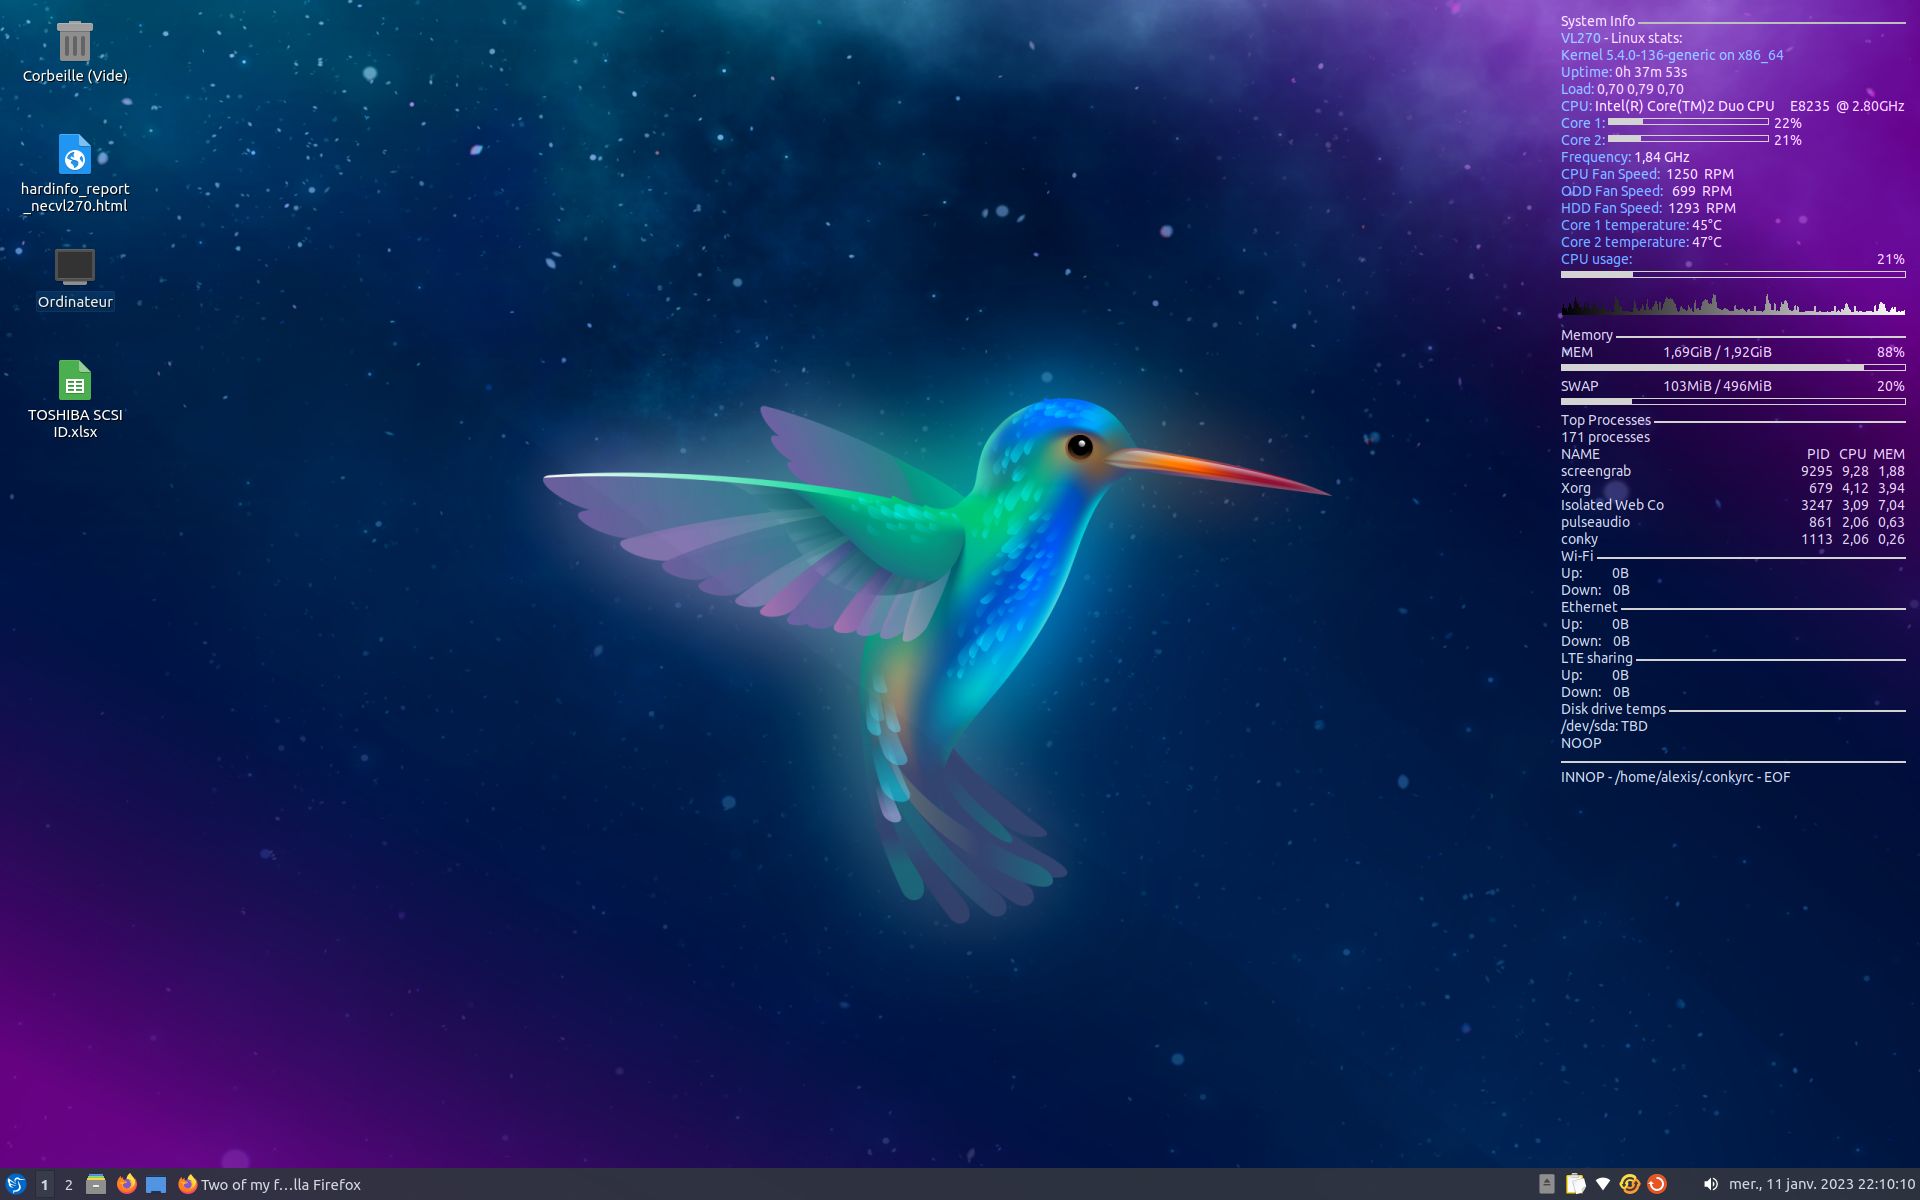Viewport: 1920px width, 1200px height.
Task: Open the clipboard manager tray icon
Action: coord(1575,1184)
